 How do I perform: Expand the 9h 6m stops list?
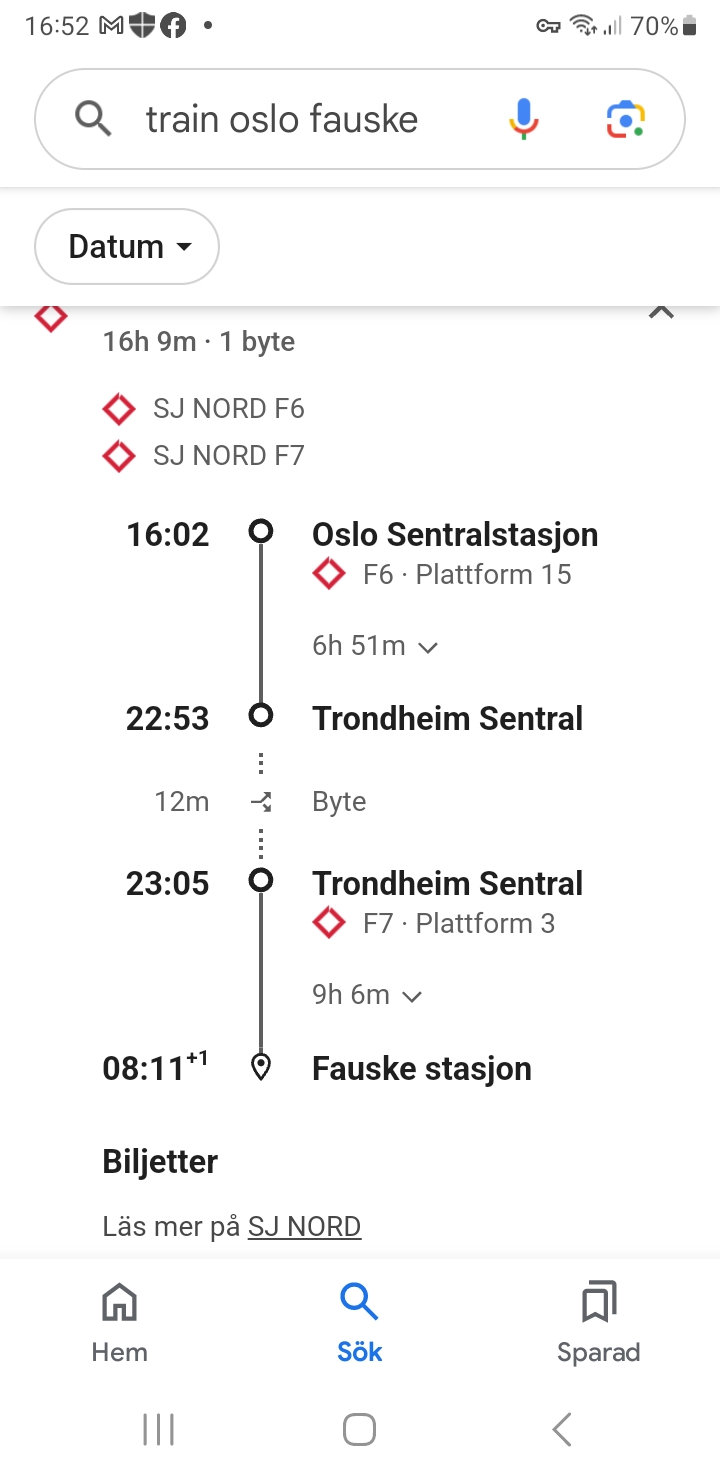(x=367, y=995)
